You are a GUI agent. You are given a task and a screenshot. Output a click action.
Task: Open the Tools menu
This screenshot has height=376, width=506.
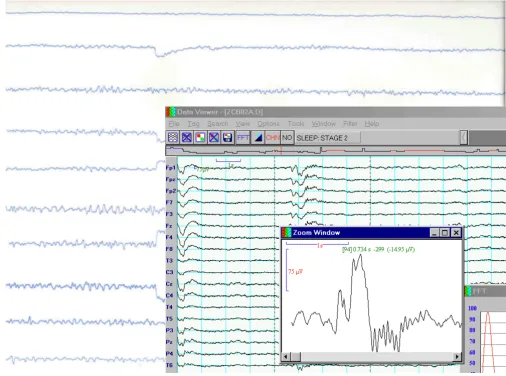[x=296, y=124]
